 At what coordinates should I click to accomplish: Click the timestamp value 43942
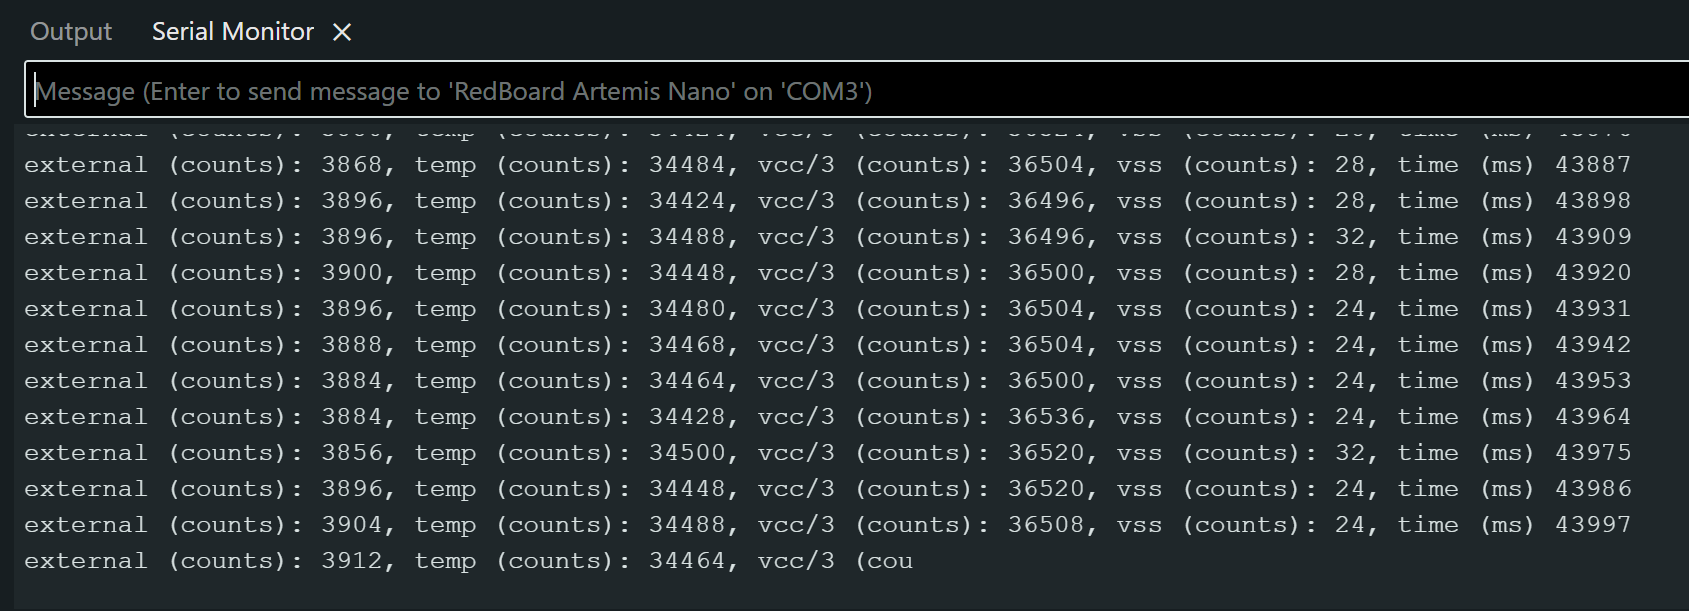tap(1592, 345)
